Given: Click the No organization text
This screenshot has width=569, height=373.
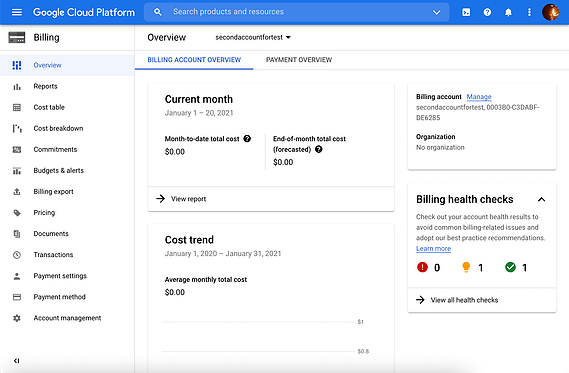Looking at the screenshot, I should point(440,147).
